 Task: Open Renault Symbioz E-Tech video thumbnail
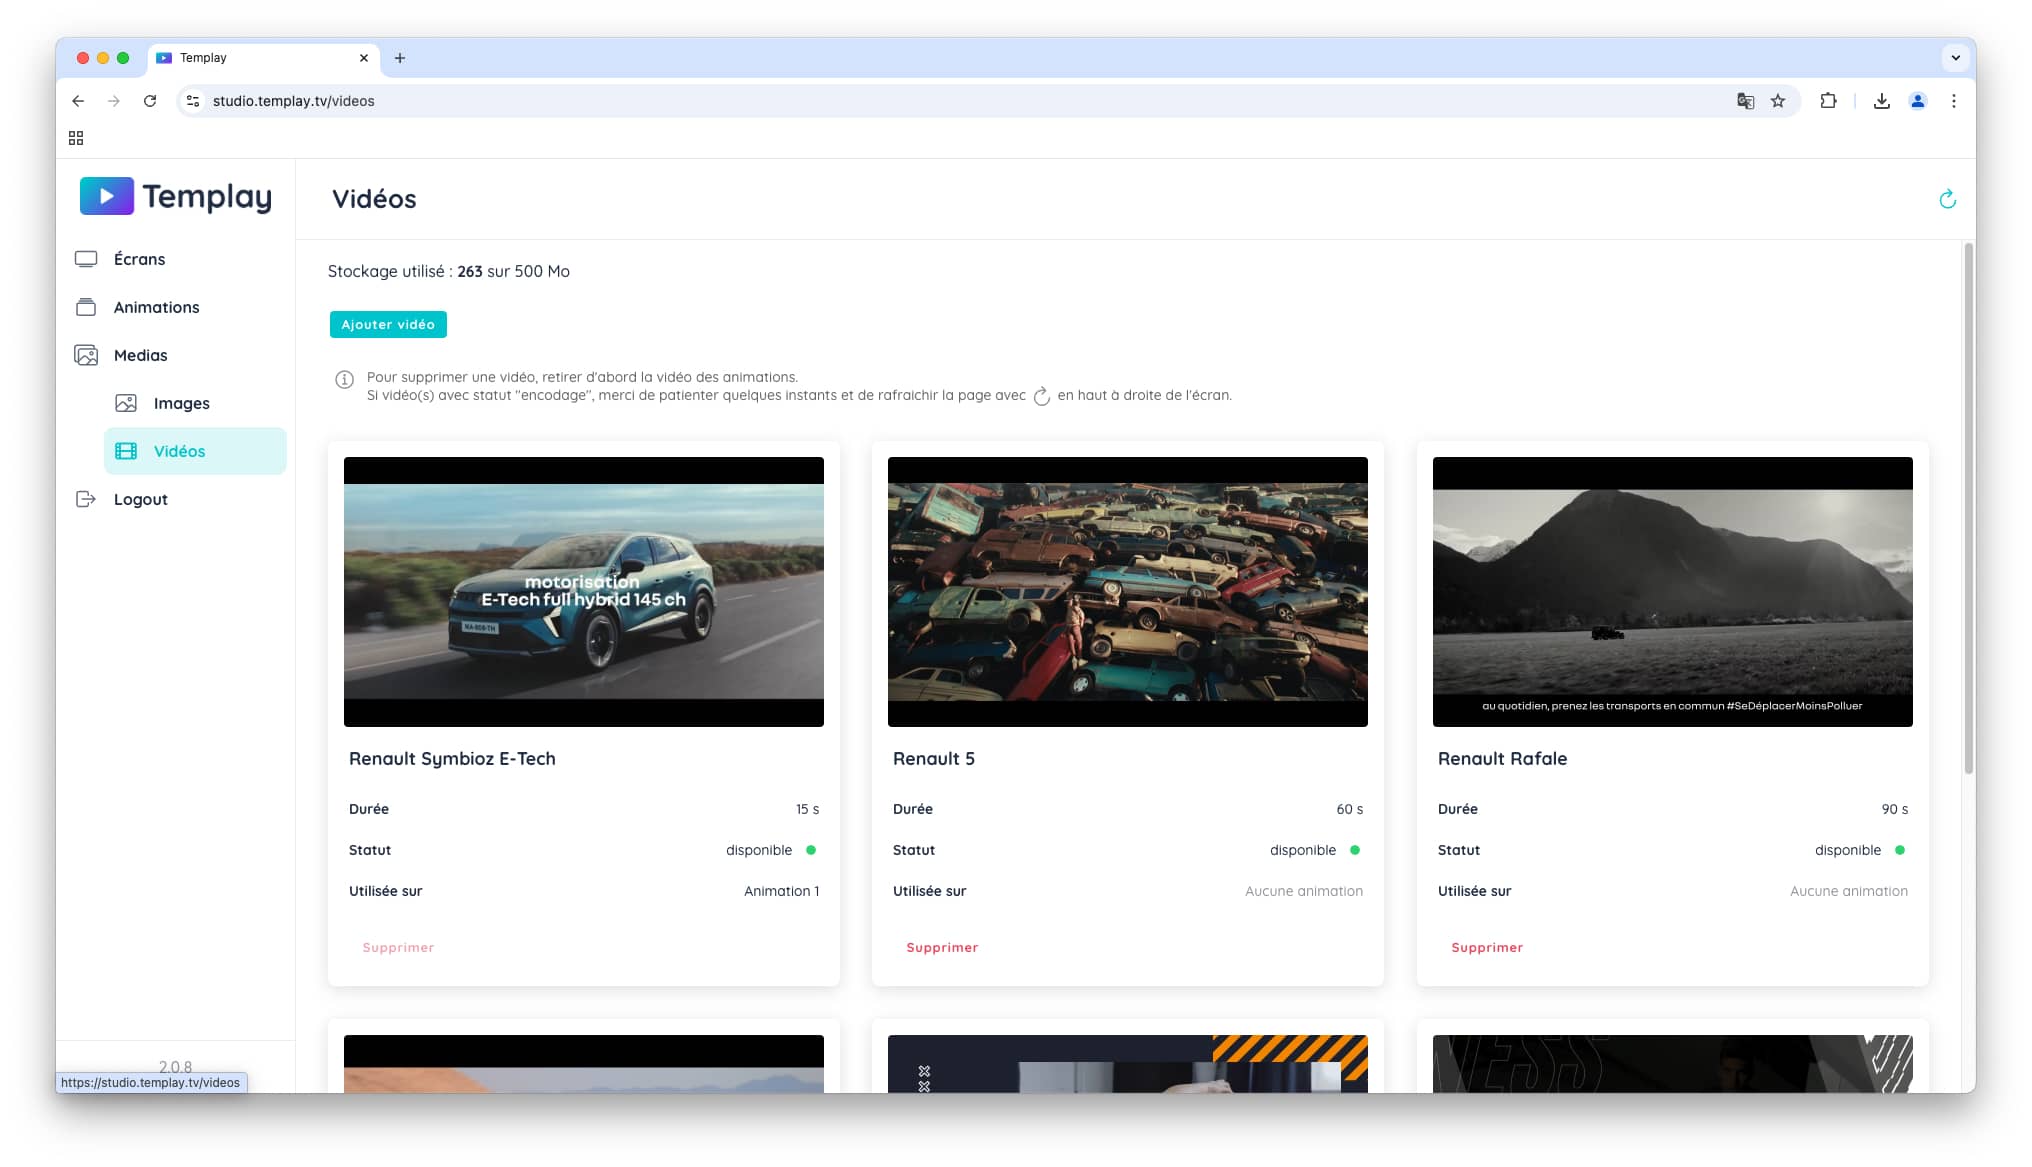584,592
